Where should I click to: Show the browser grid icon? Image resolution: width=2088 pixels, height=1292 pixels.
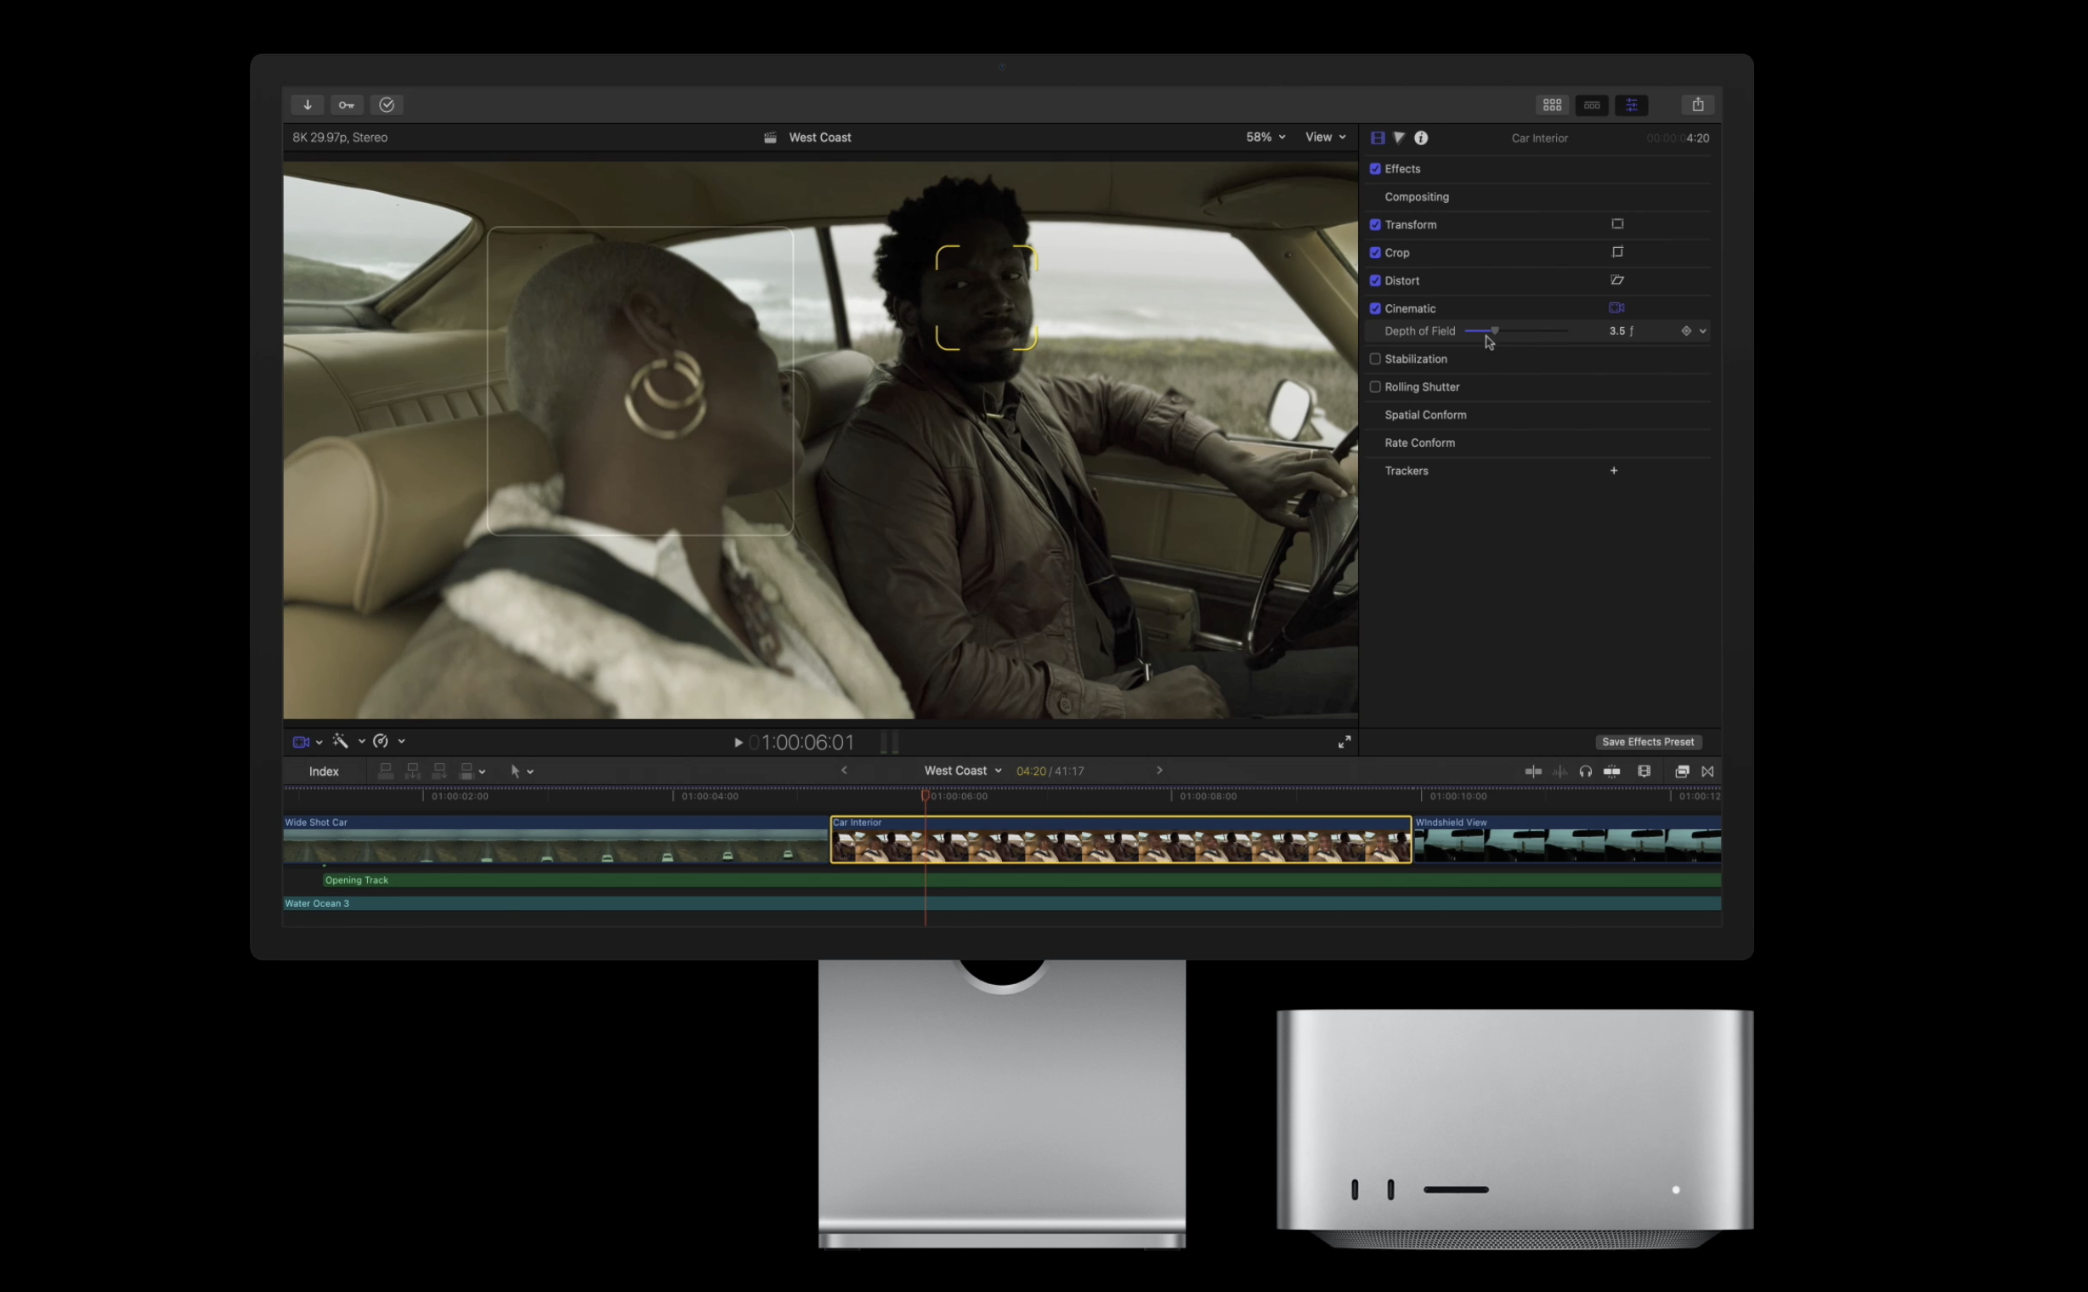(x=1551, y=105)
